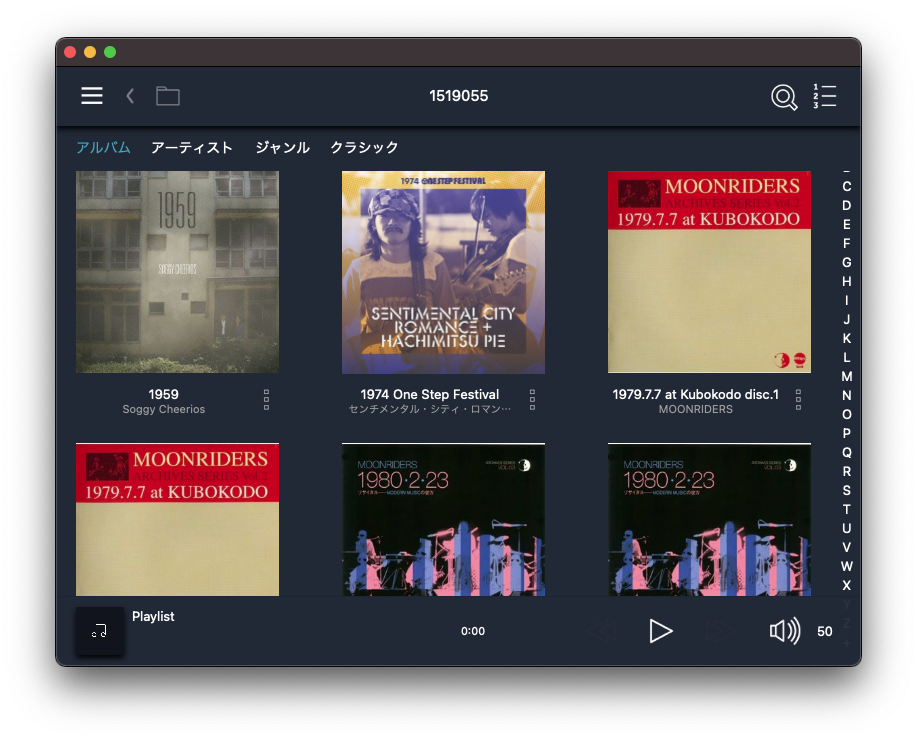The height and width of the screenshot is (740, 917).
Task: Jump to letter Q in index
Action: click(846, 453)
